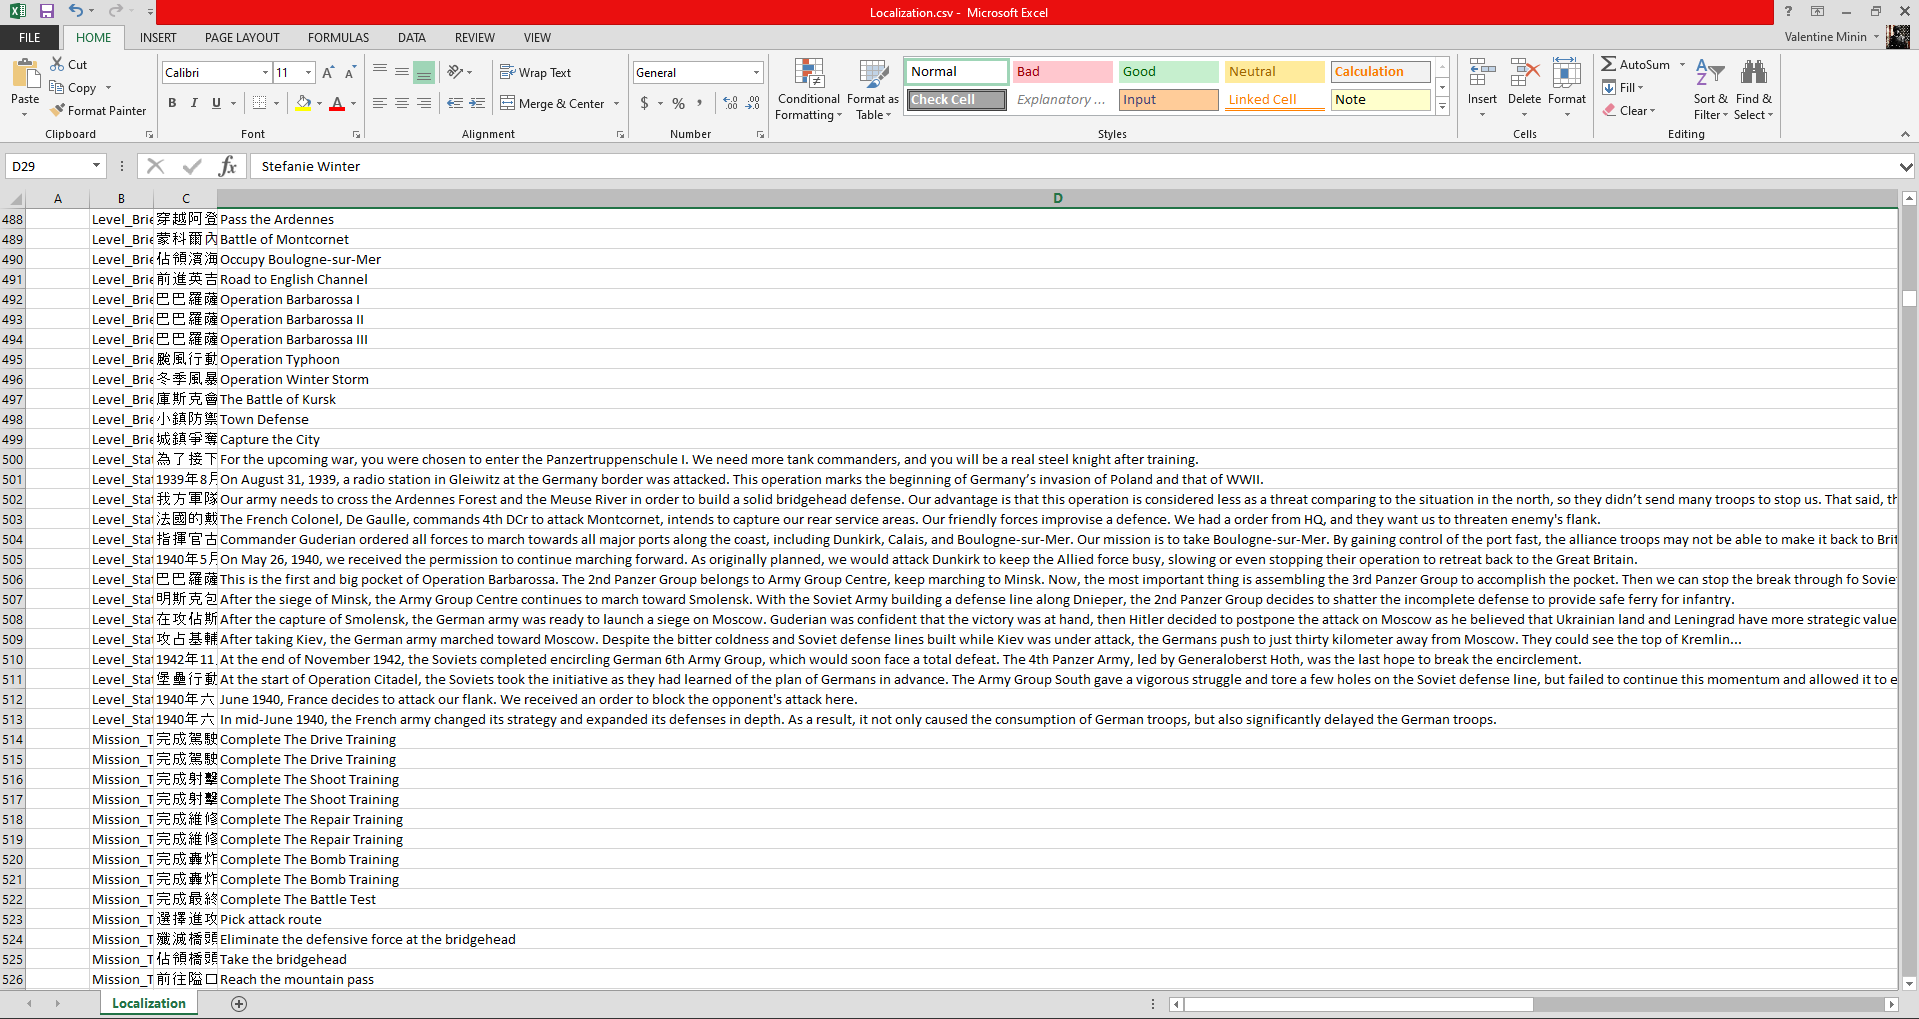
Task: Apply Percent Style format
Action: 679,103
